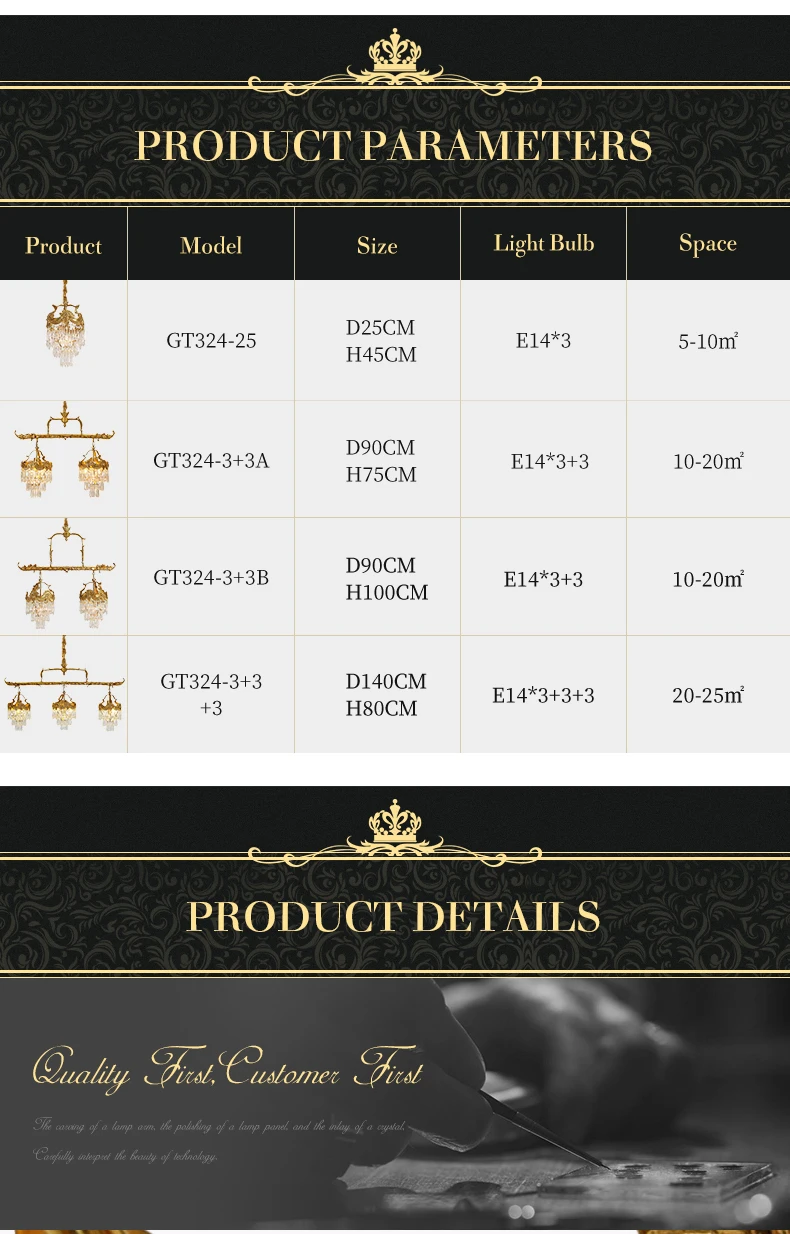The width and height of the screenshot is (790, 1234).
Task: Click the Space column header
Action: pos(708,243)
